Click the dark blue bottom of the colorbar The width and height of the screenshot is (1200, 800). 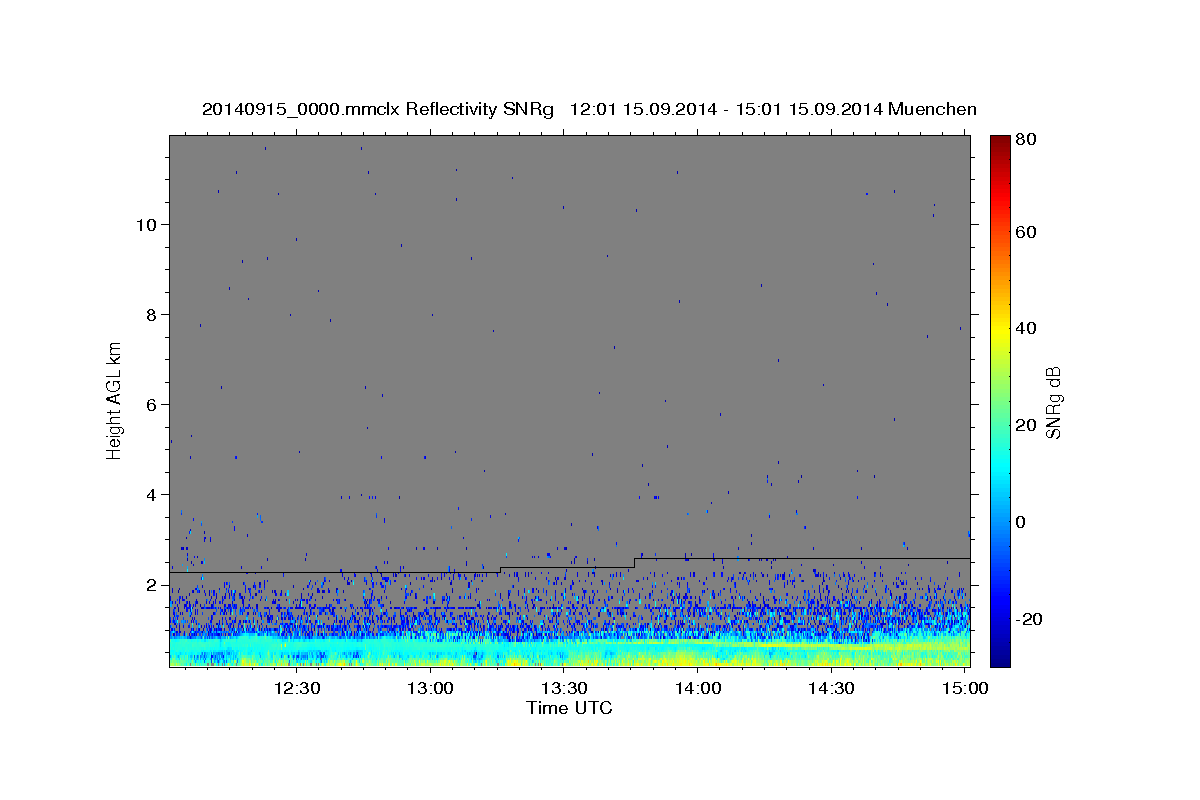pos(1000,658)
